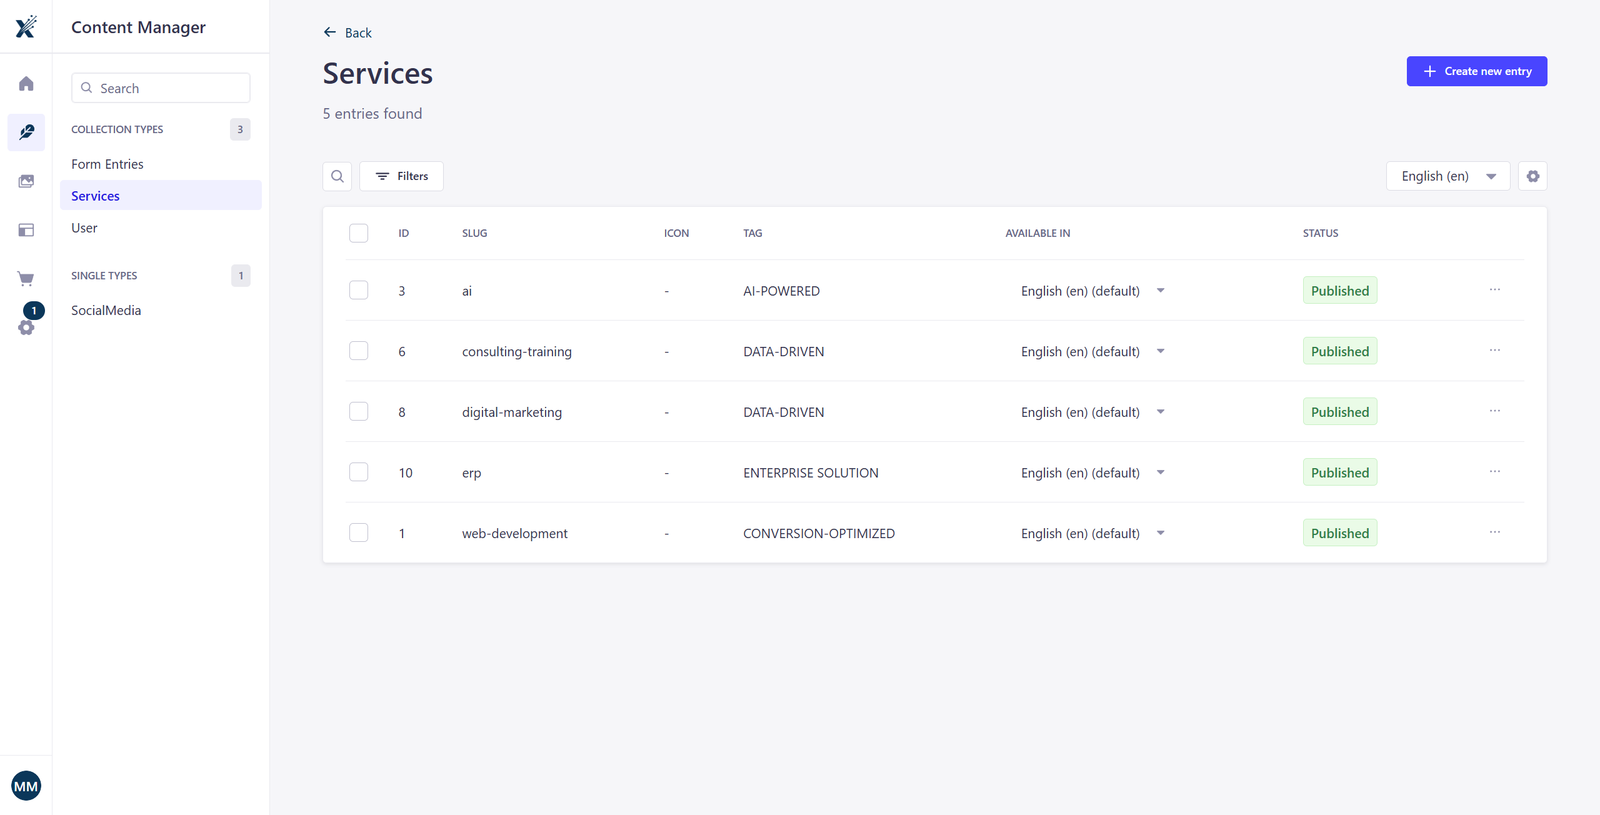The image size is (1600, 815).
Task: Open the Content-Type Builder sidebar icon
Action: pos(26,230)
